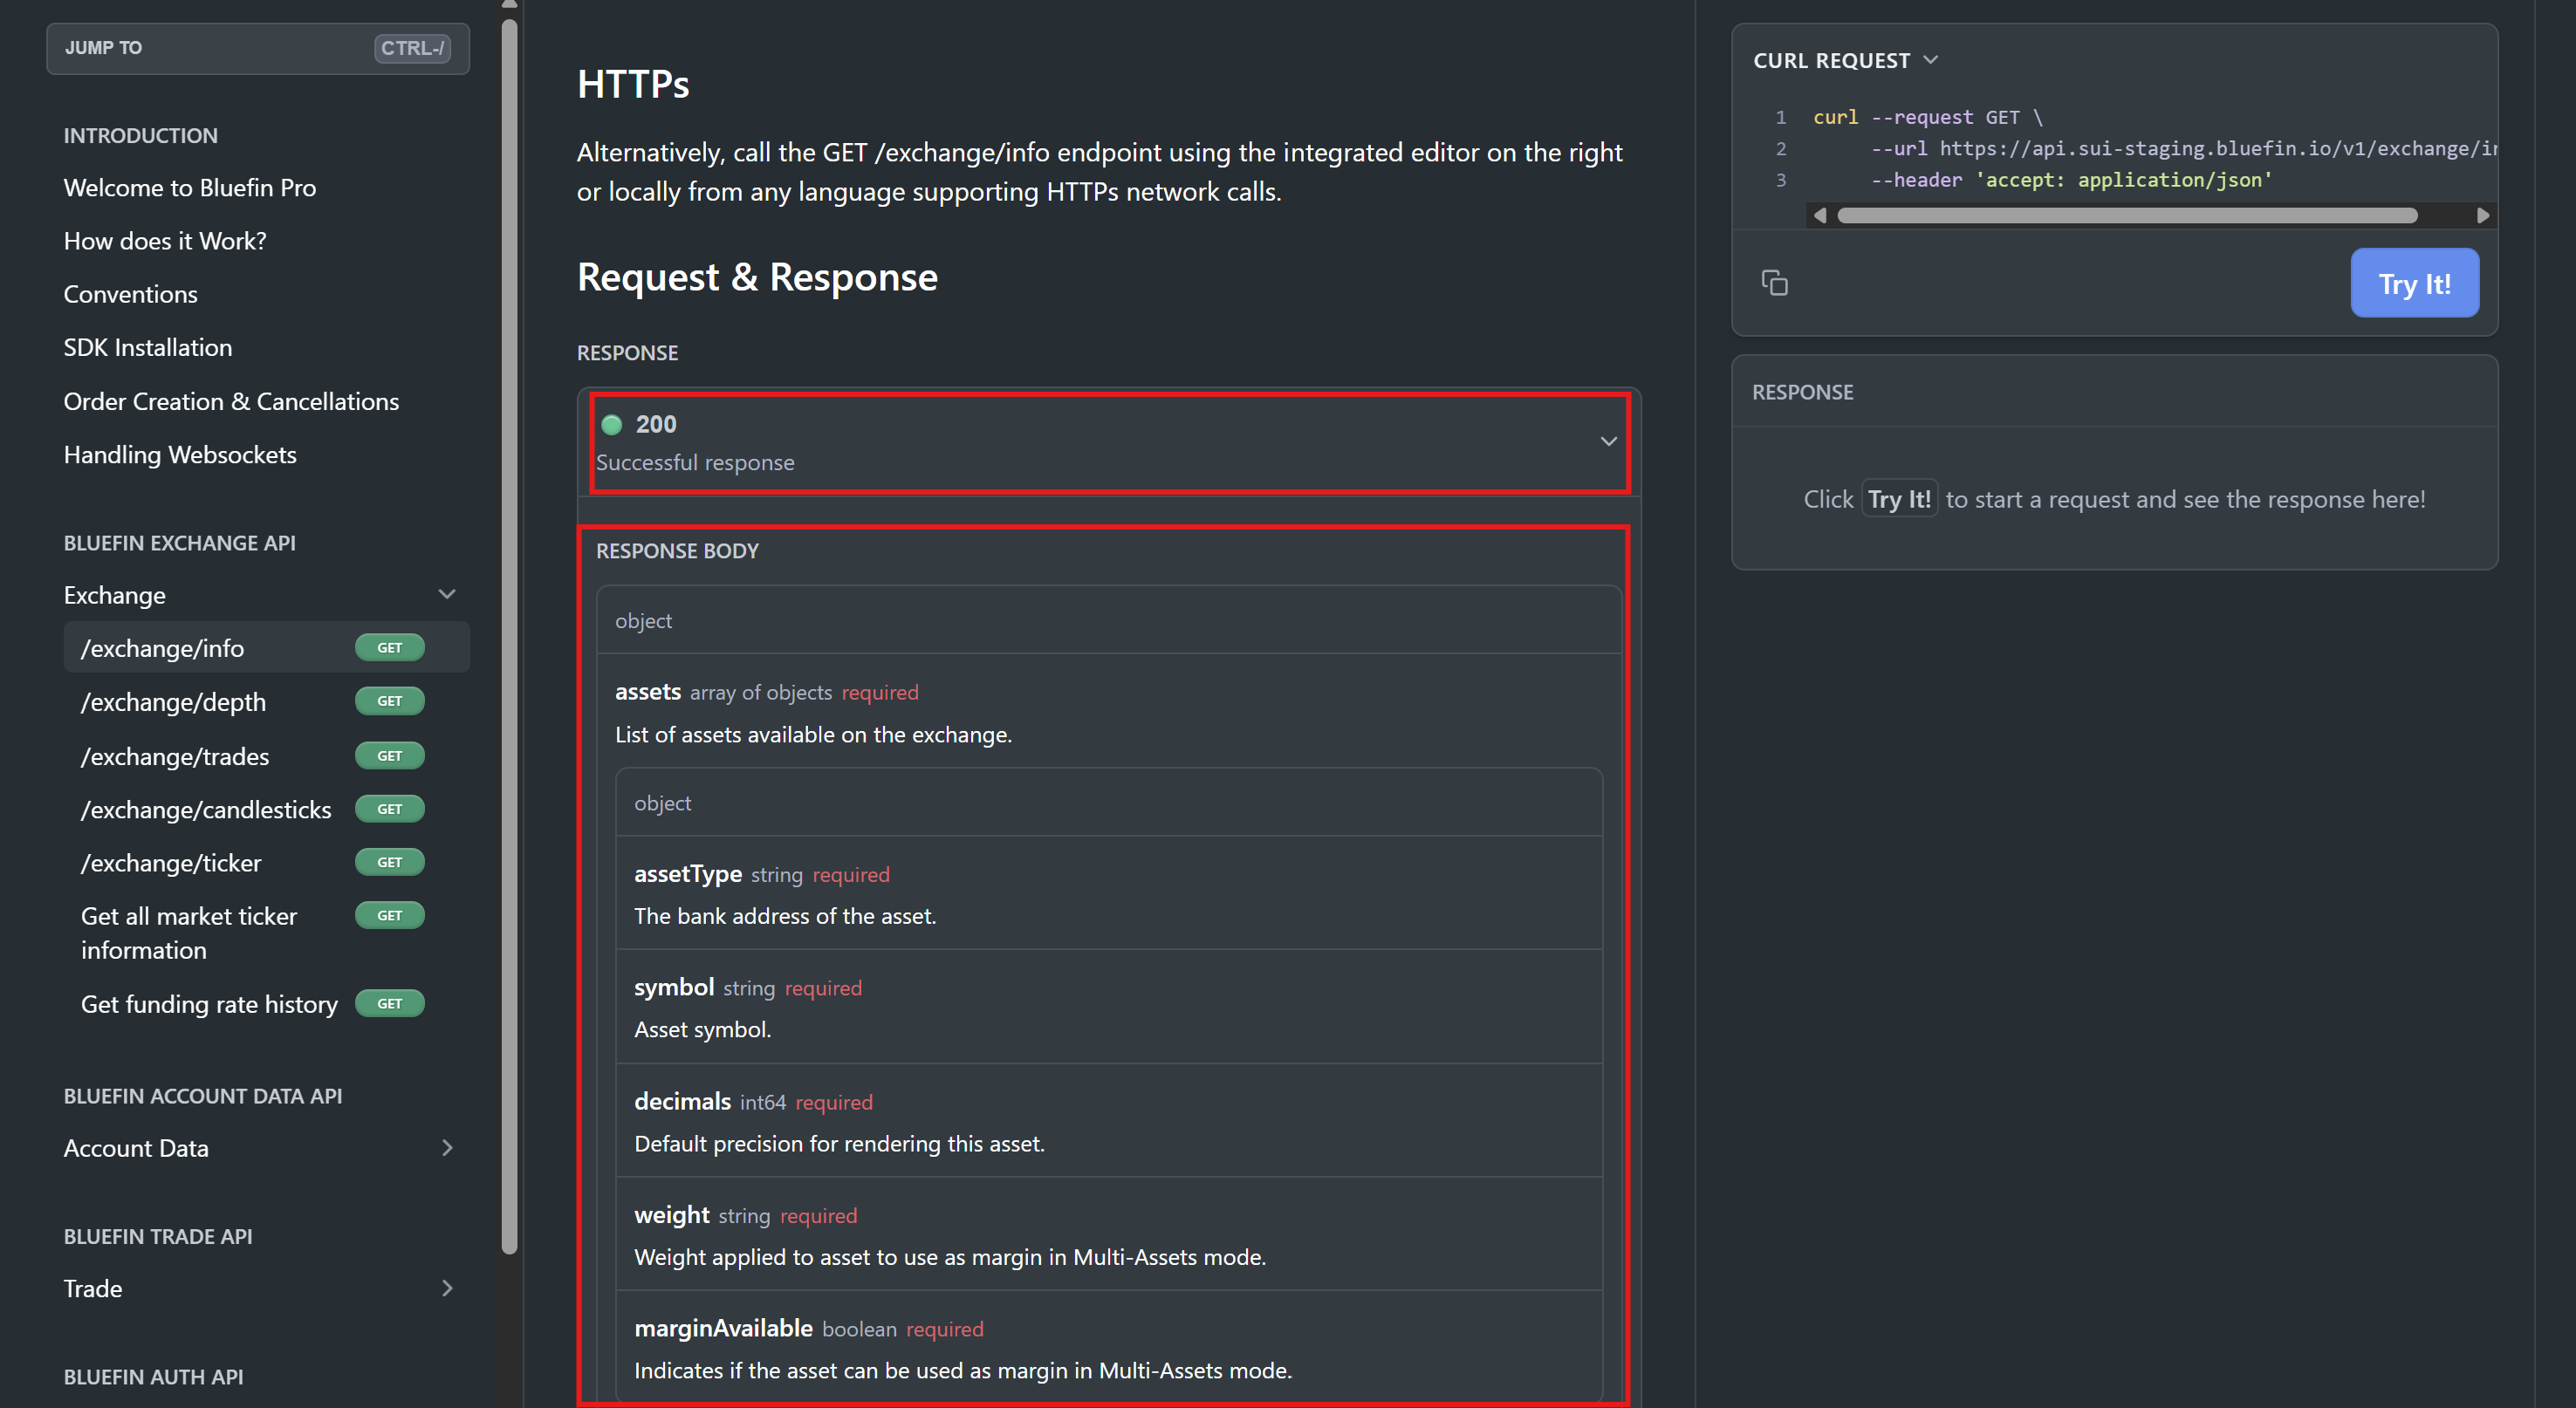The width and height of the screenshot is (2576, 1408).
Task: Click "The bank address of the asset." description
Action: click(785, 916)
